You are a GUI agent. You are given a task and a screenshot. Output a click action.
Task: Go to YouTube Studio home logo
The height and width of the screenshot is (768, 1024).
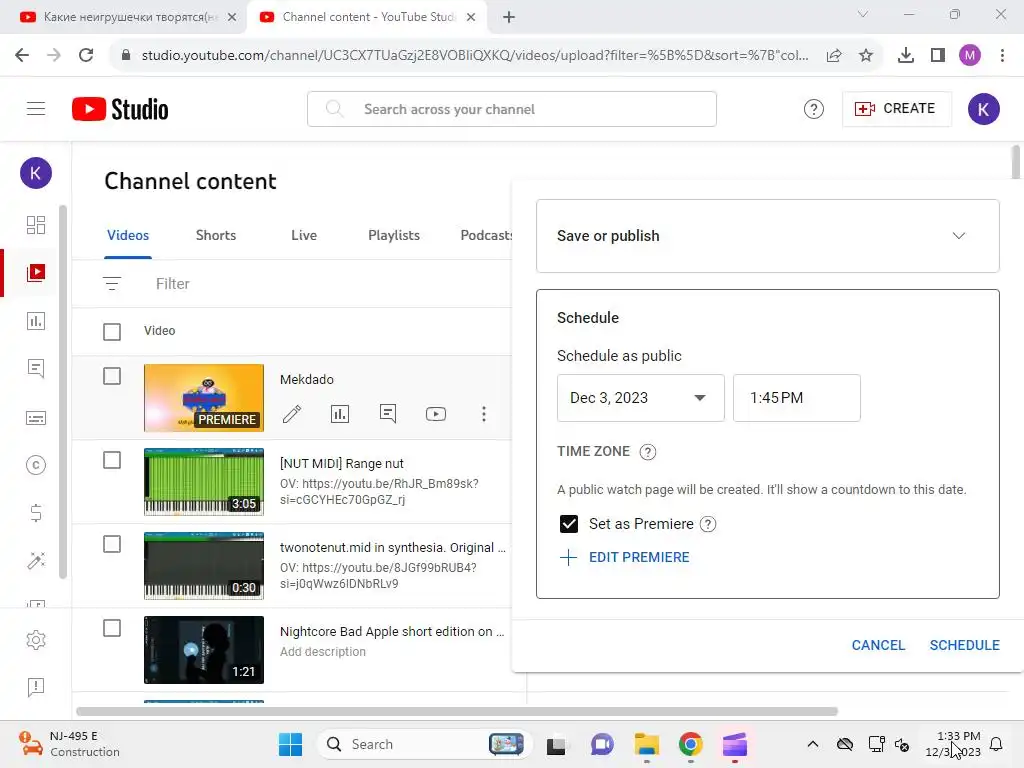[x=120, y=109]
